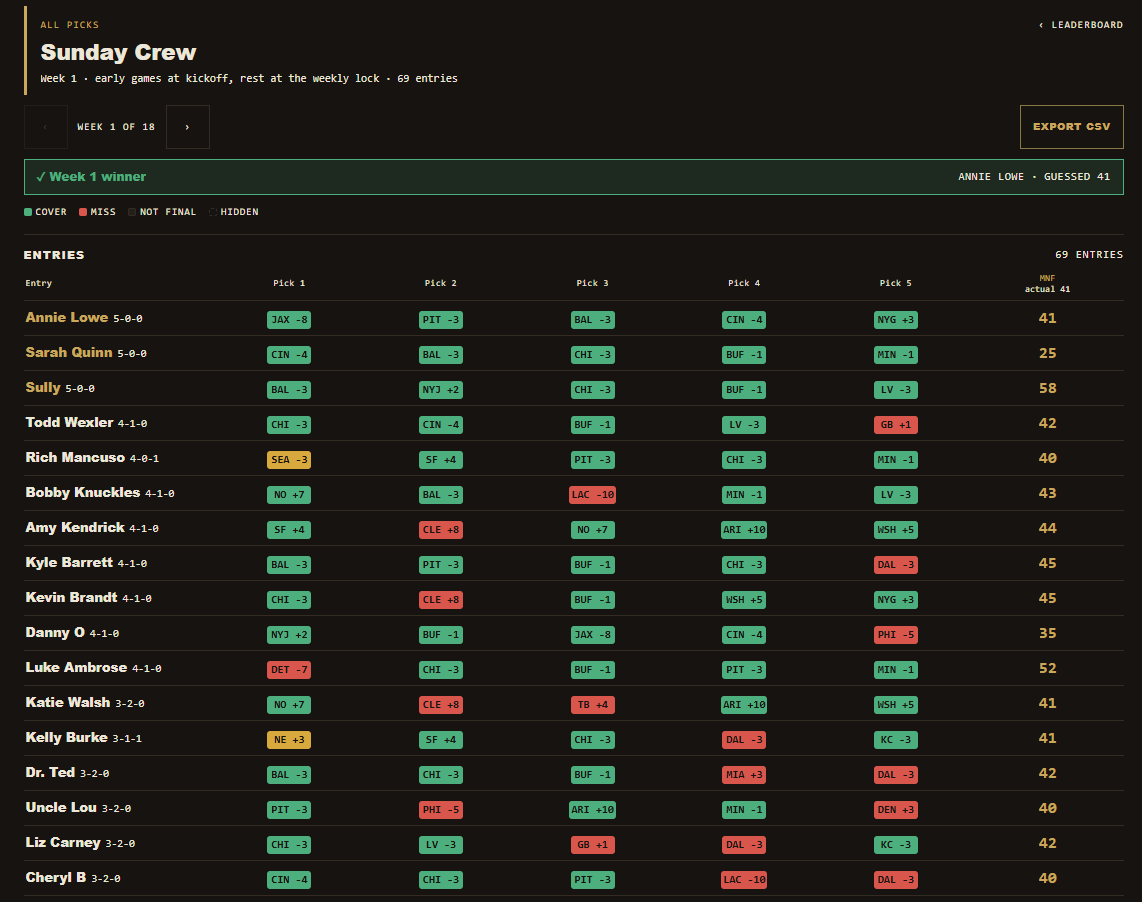Click Uncle Lou's DEN +3 pick
The image size is (1142, 902).
pyautogui.click(x=895, y=809)
